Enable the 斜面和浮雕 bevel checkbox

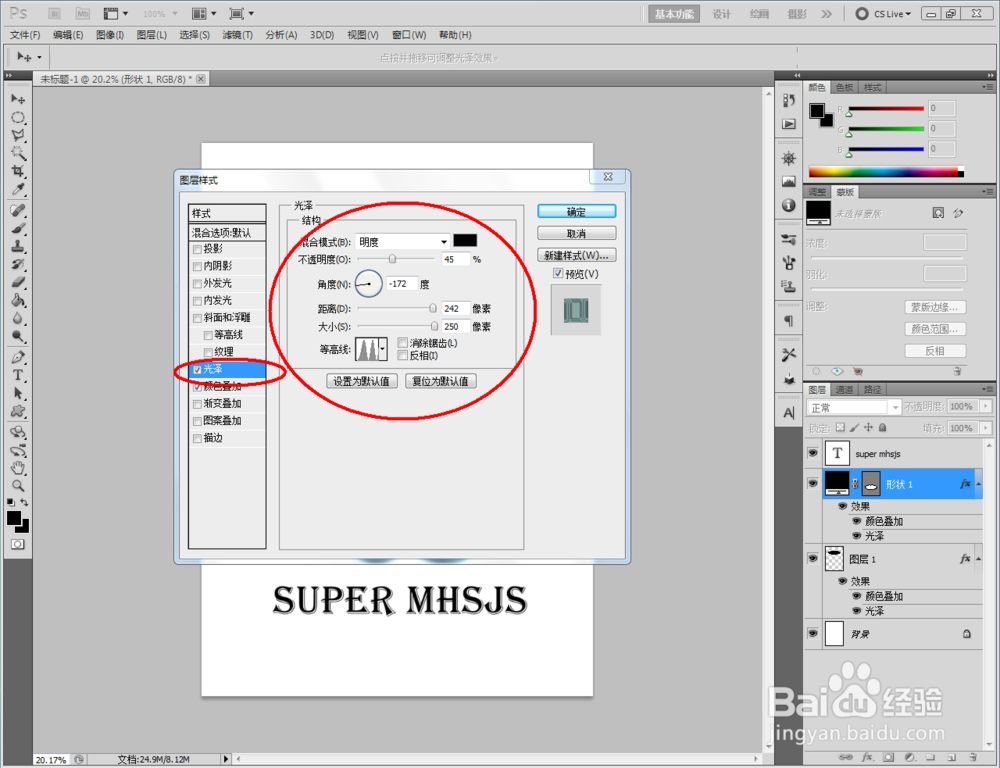pos(197,318)
